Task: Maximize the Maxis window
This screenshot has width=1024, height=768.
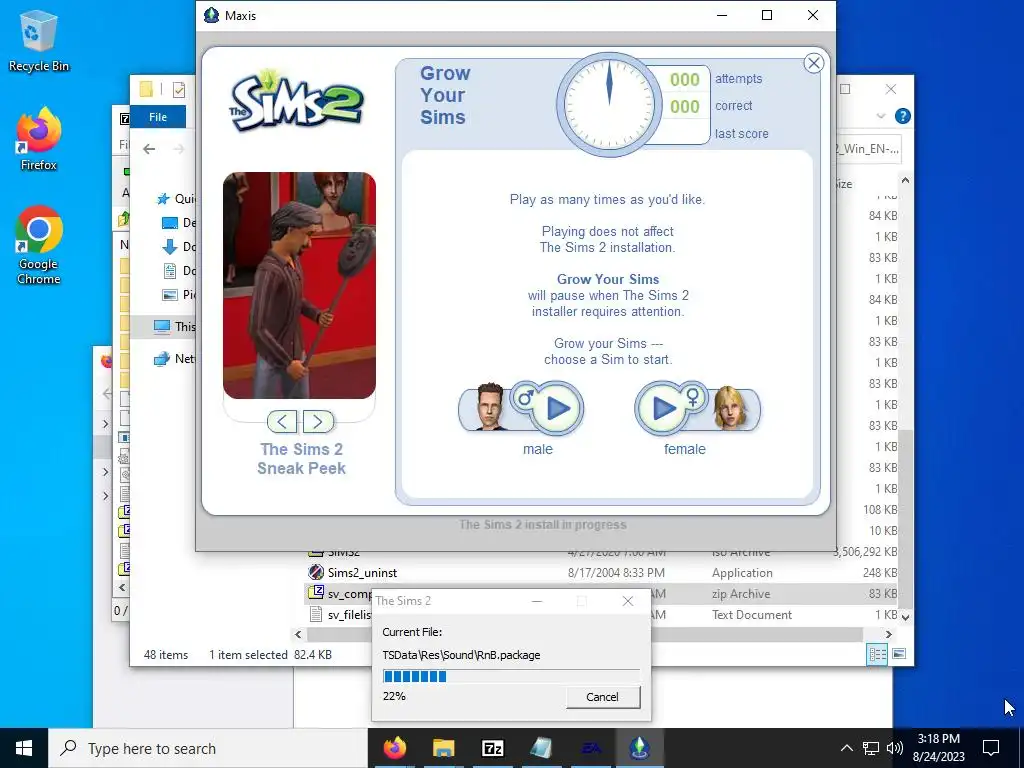Action: 767,15
